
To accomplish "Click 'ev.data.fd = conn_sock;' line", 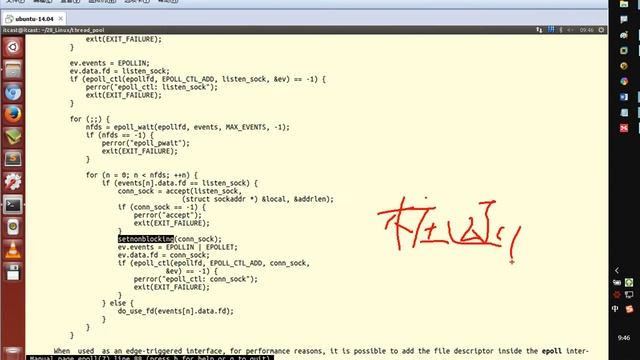I will click(164, 255).
